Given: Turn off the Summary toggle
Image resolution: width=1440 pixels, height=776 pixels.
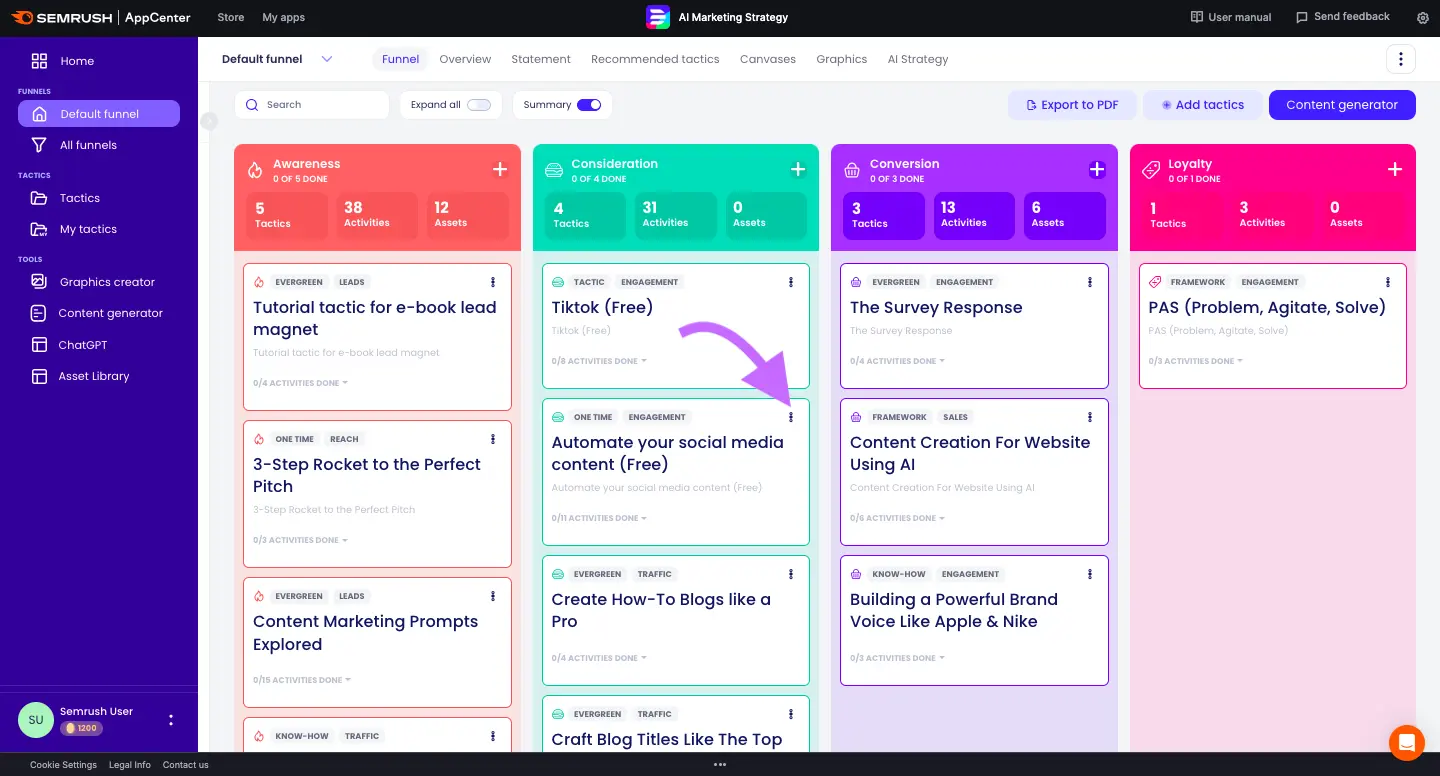Looking at the screenshot, I should point(589,105).
